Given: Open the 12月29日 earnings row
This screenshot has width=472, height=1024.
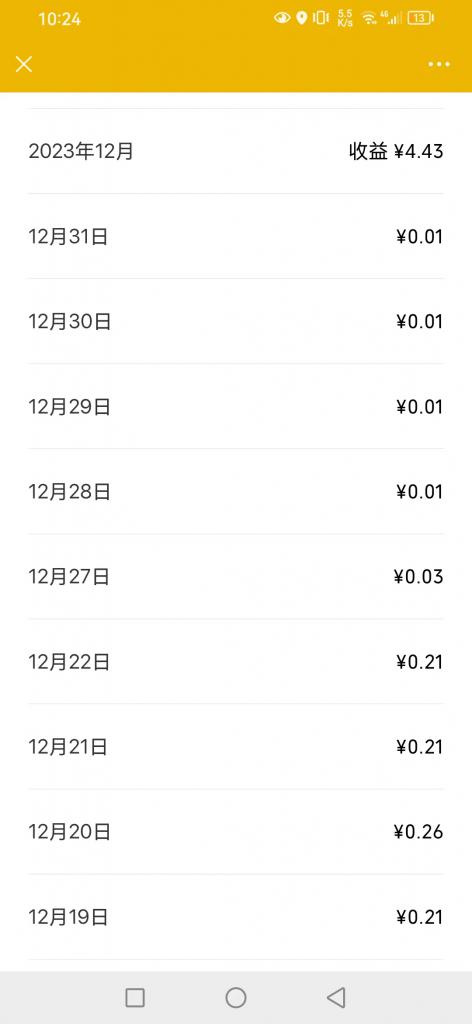Looking at the screenshot, I should coord(236,406).
